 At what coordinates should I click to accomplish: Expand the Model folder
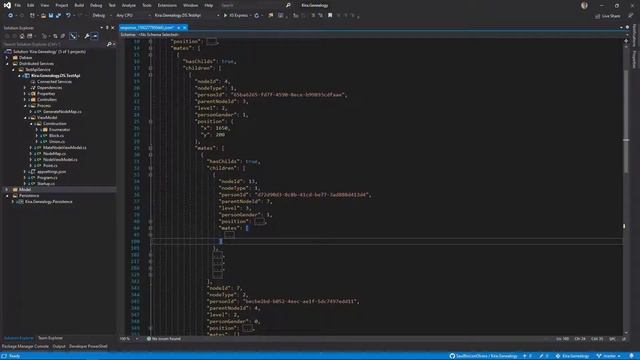coord(7,189)
